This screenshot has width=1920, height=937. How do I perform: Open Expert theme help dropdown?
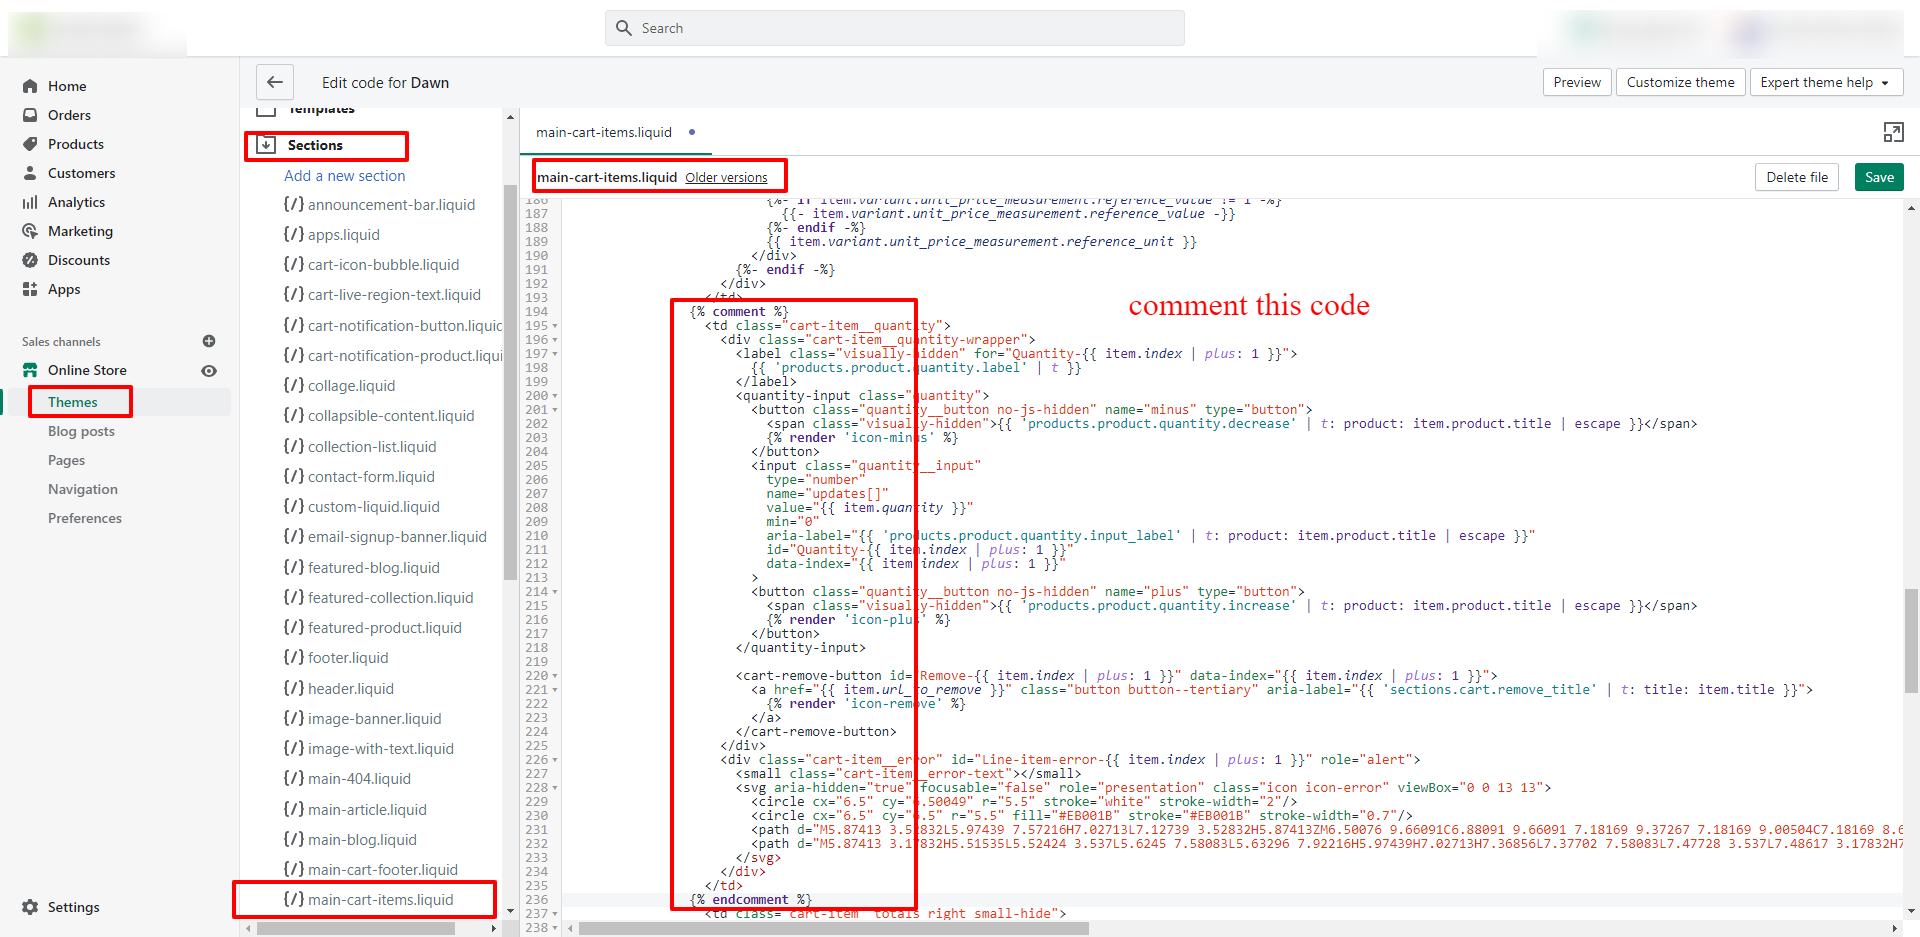1825,82
